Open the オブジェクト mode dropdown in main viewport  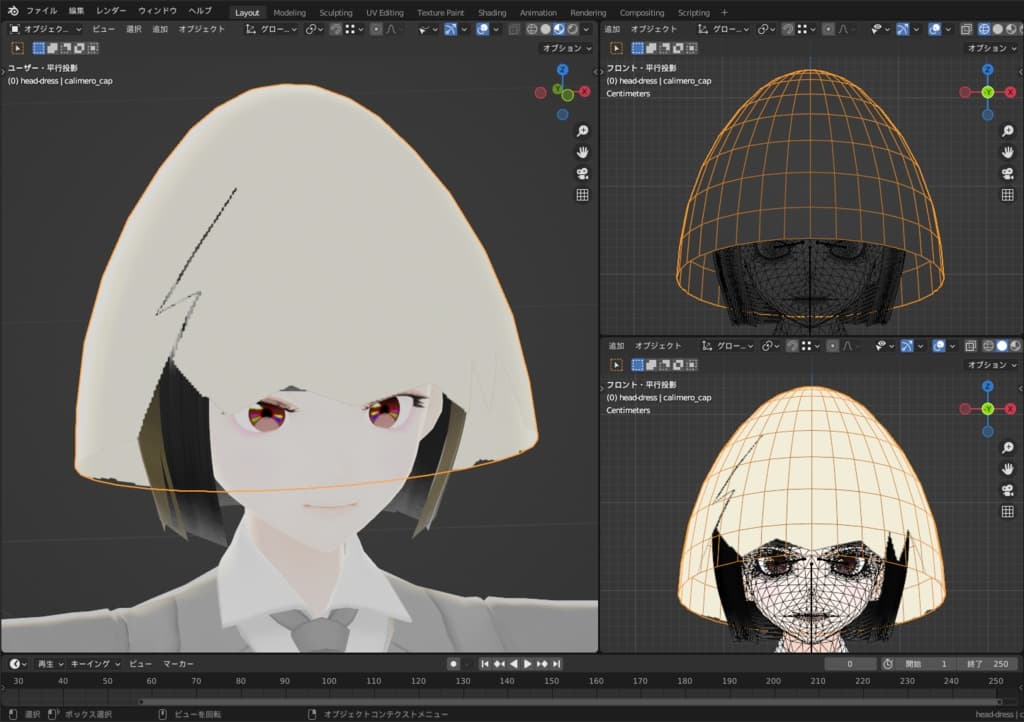(48, 30)
